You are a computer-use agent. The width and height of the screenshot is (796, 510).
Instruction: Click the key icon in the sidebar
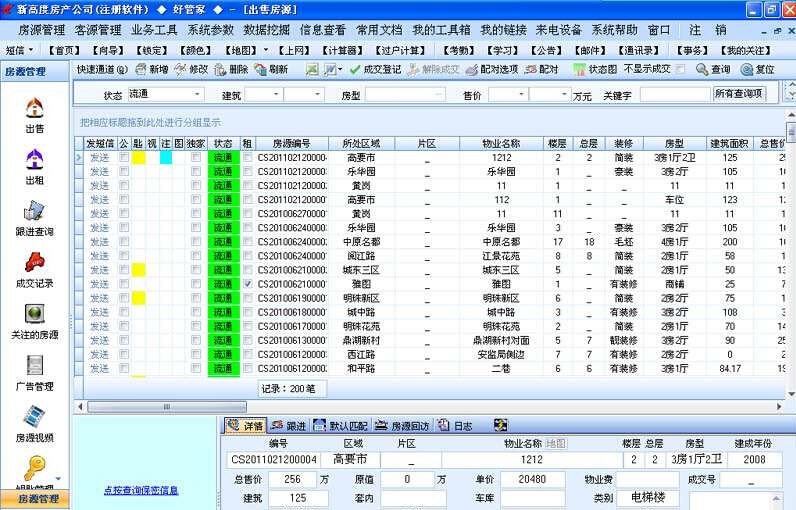(35, 467)
